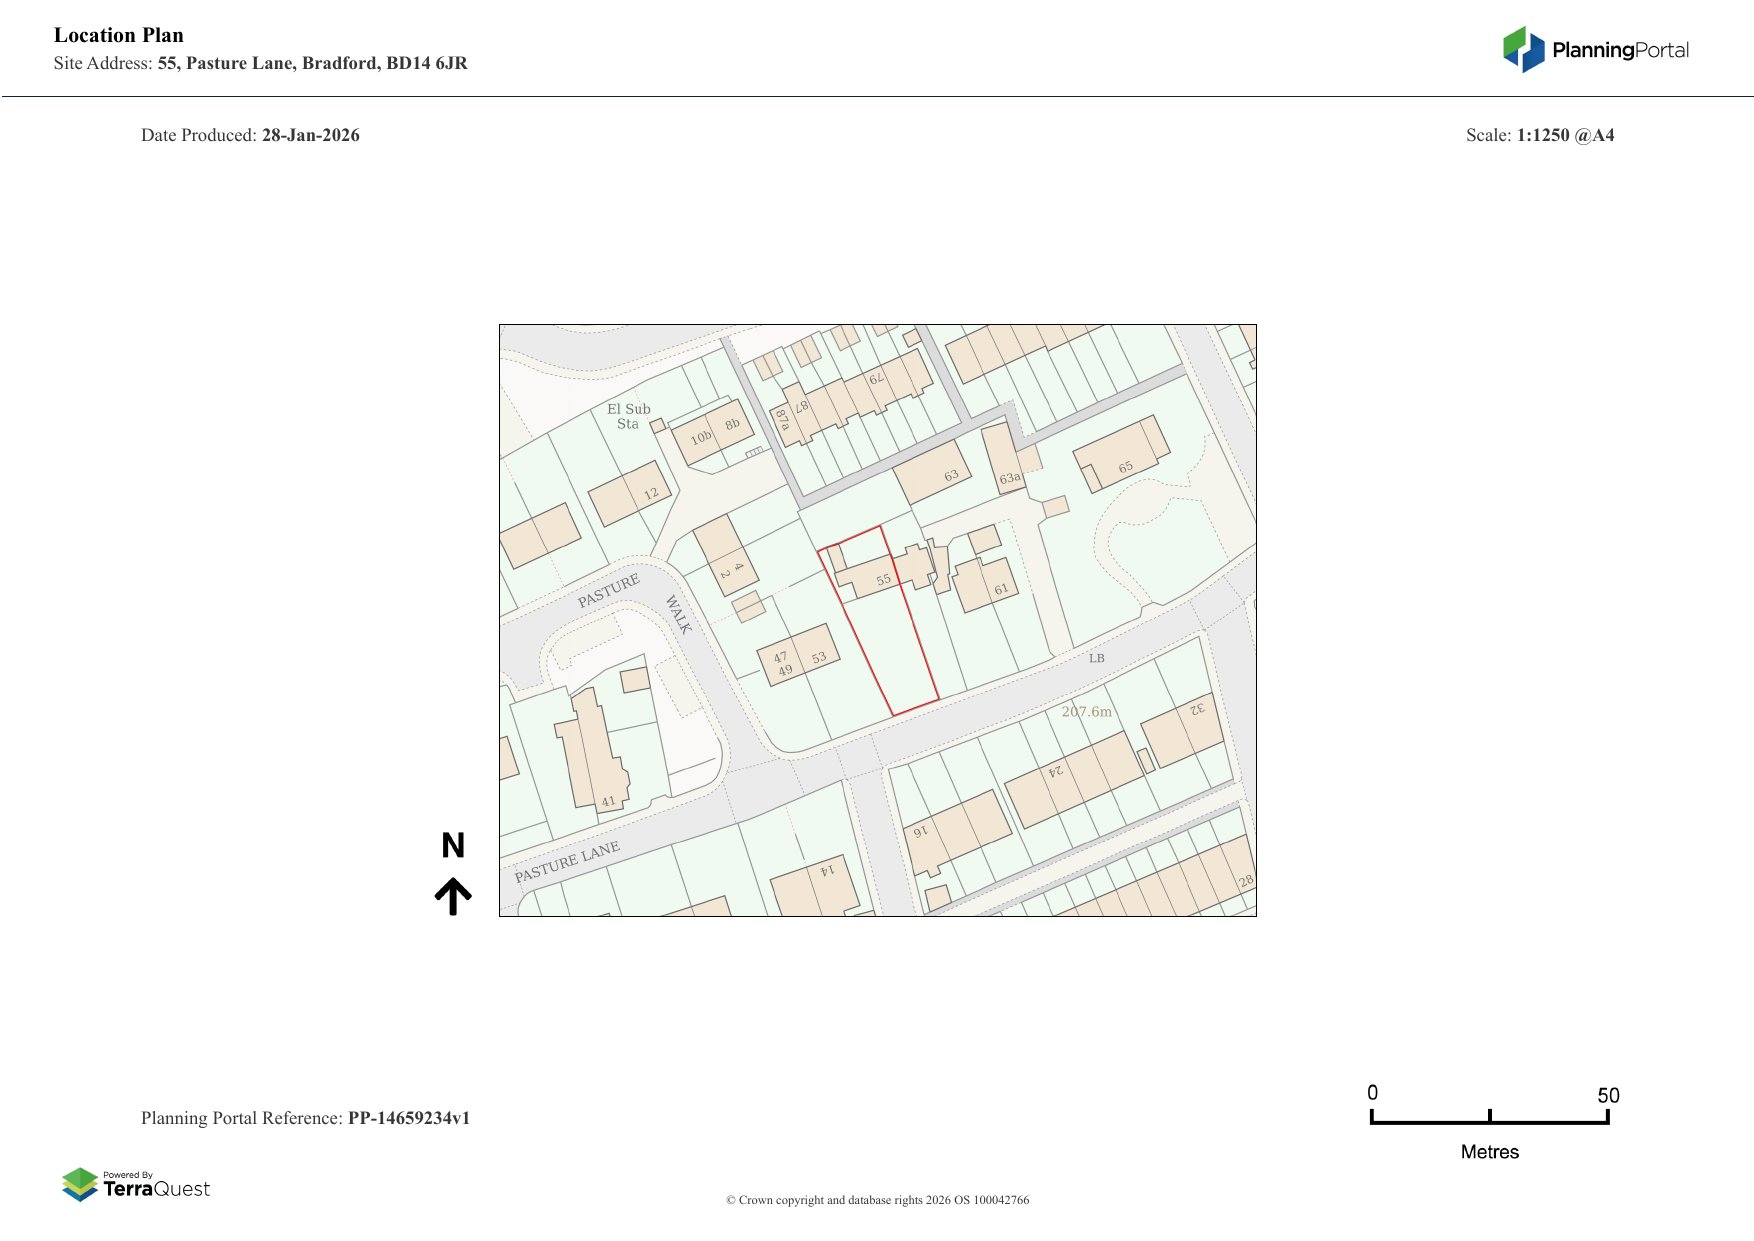
Task: Click the PP-14659234v1 reference number
Action: click(408, 1118)
